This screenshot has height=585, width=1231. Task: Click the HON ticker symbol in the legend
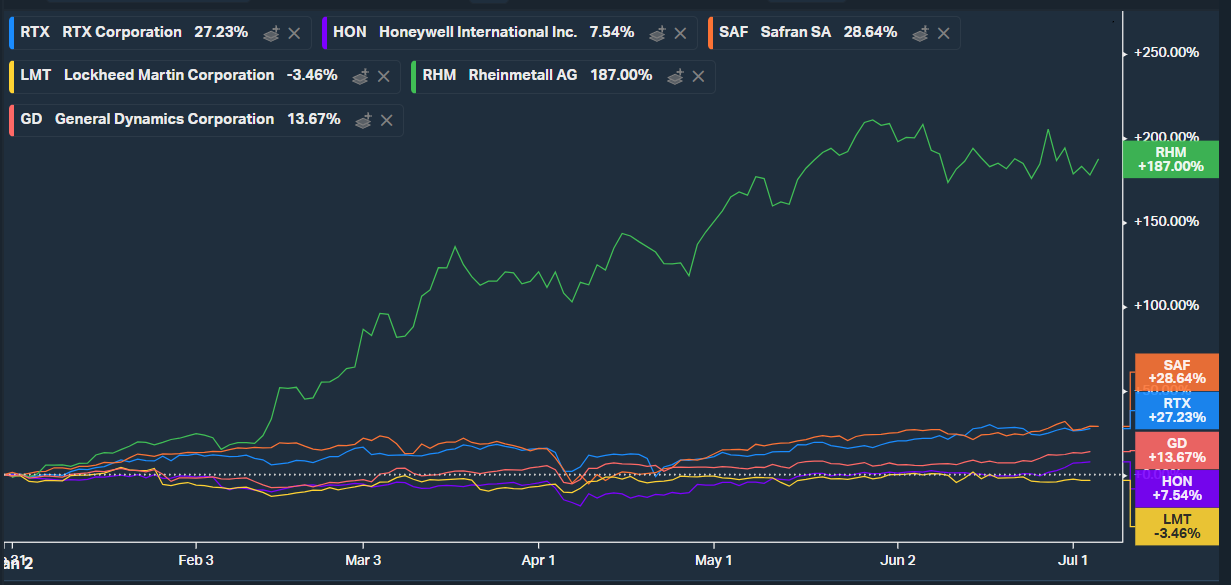click(350, 32)
